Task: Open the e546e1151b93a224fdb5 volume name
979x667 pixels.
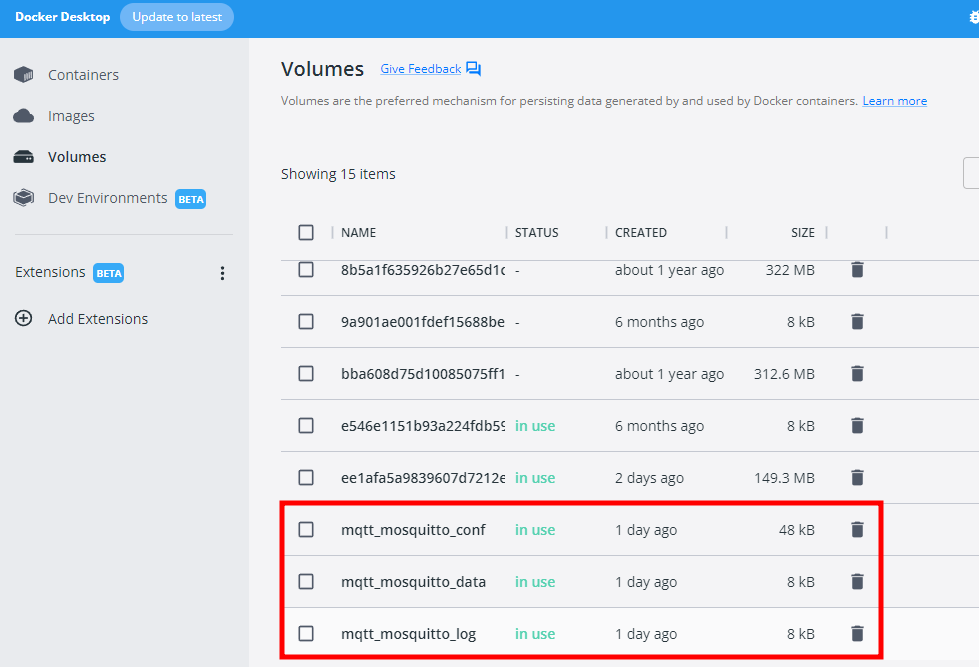Action: point(423,426)
